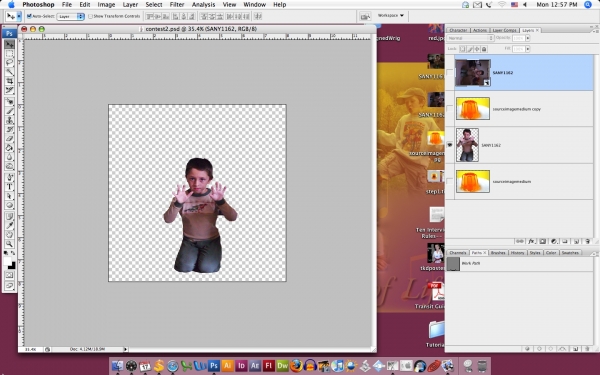Toggle lock position button
Viewport: 600px width, 375px height.
477,49
